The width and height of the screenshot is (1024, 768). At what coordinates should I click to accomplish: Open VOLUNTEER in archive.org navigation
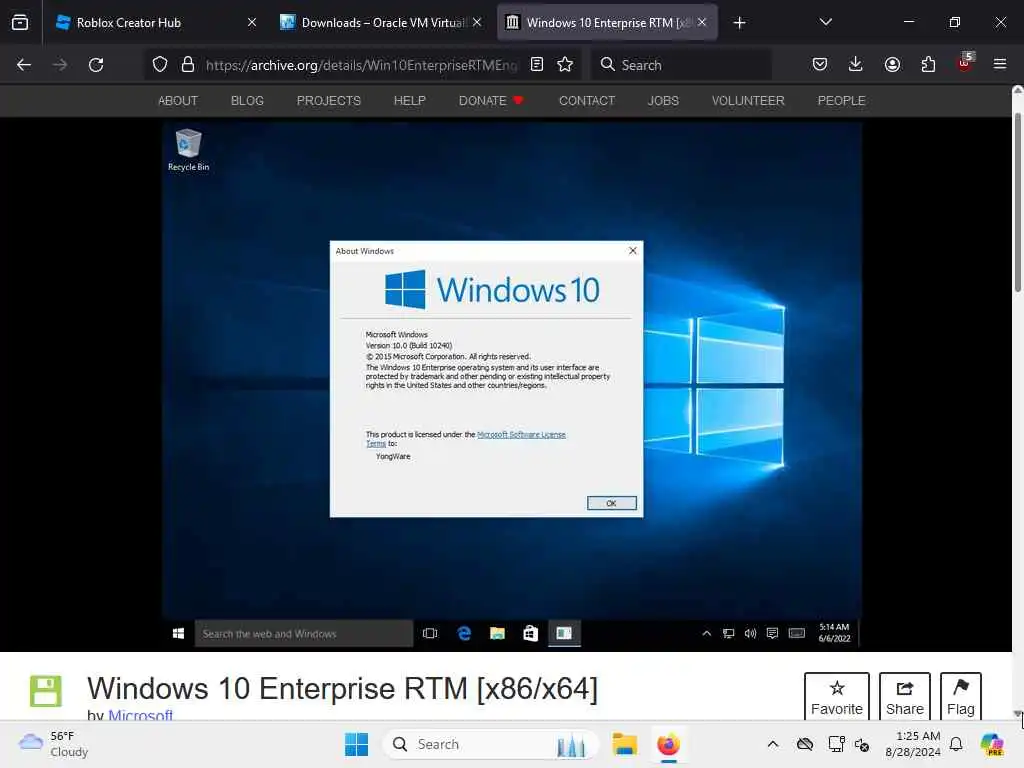(748, 101)
